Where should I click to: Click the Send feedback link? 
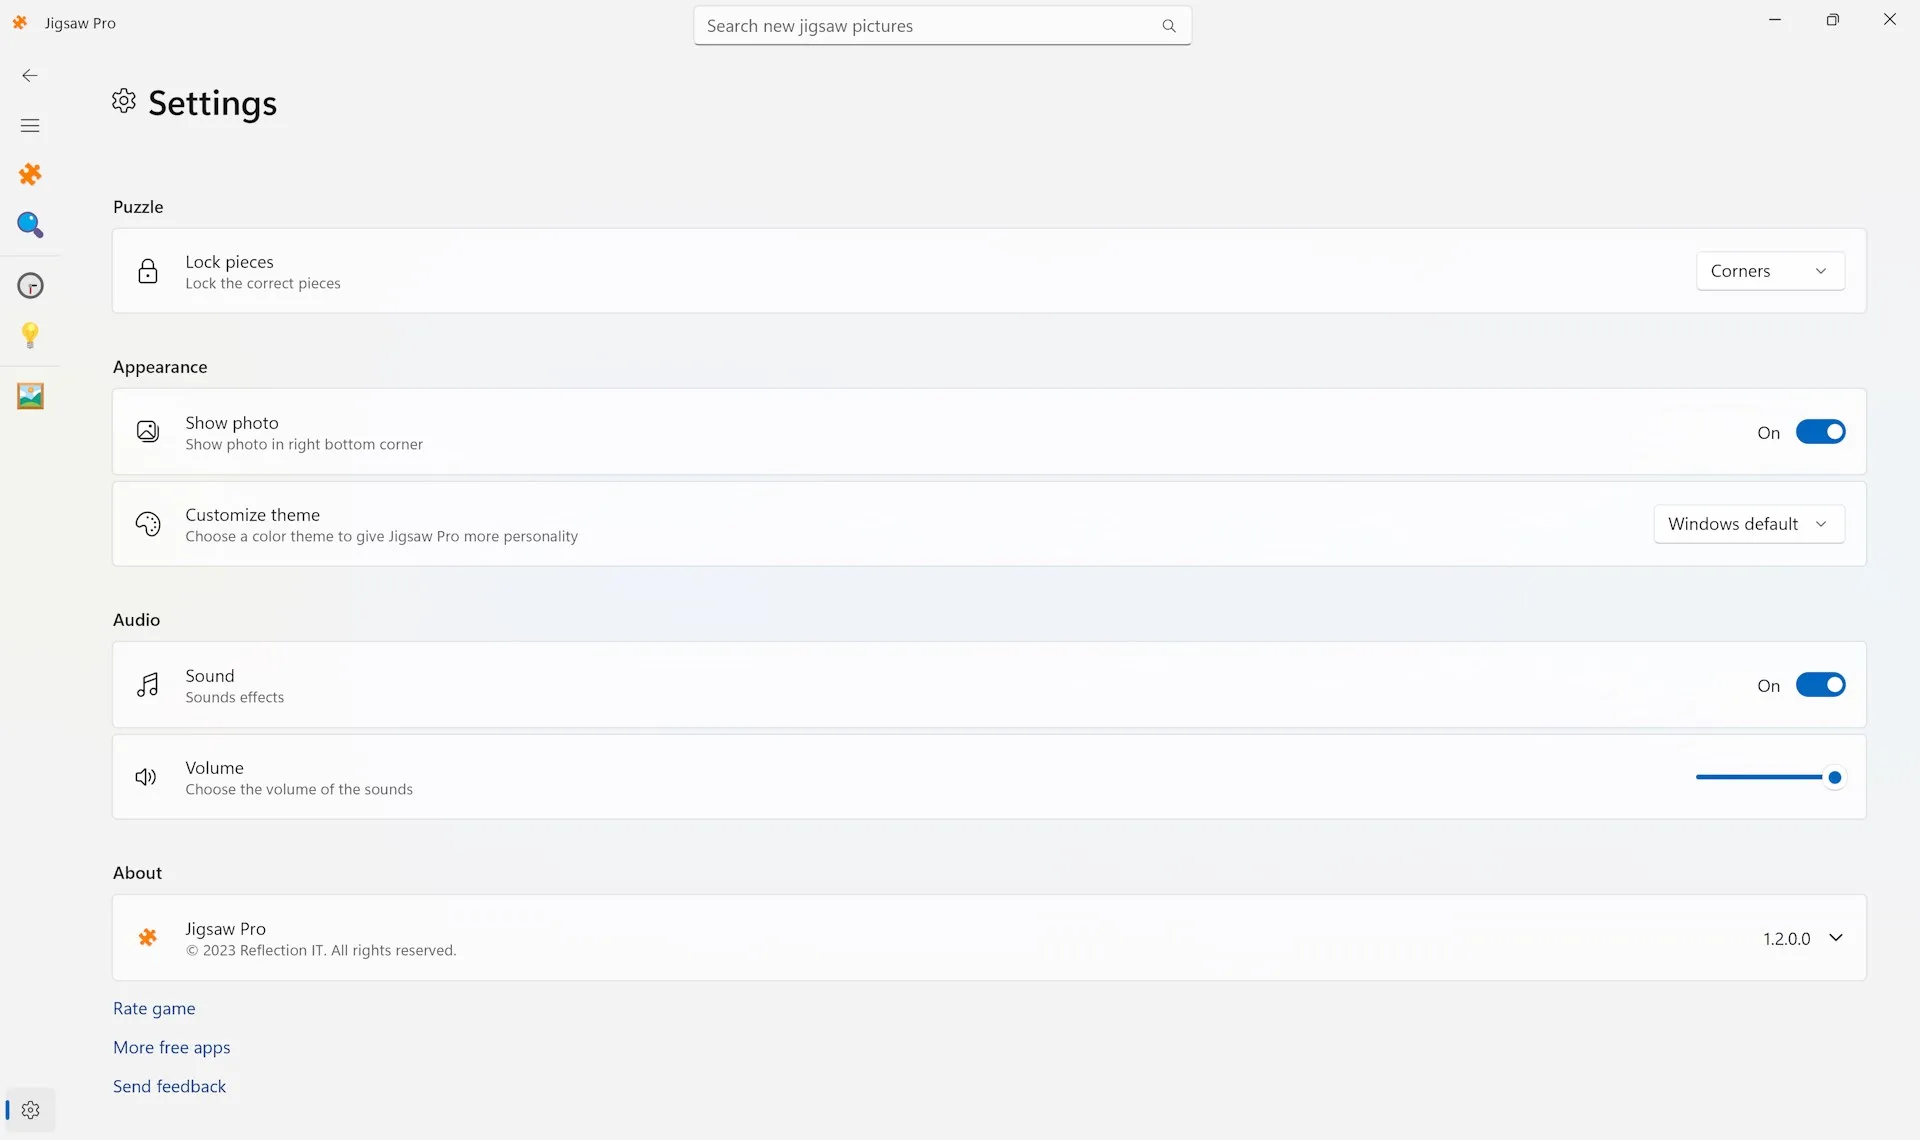coord(170,1086)
